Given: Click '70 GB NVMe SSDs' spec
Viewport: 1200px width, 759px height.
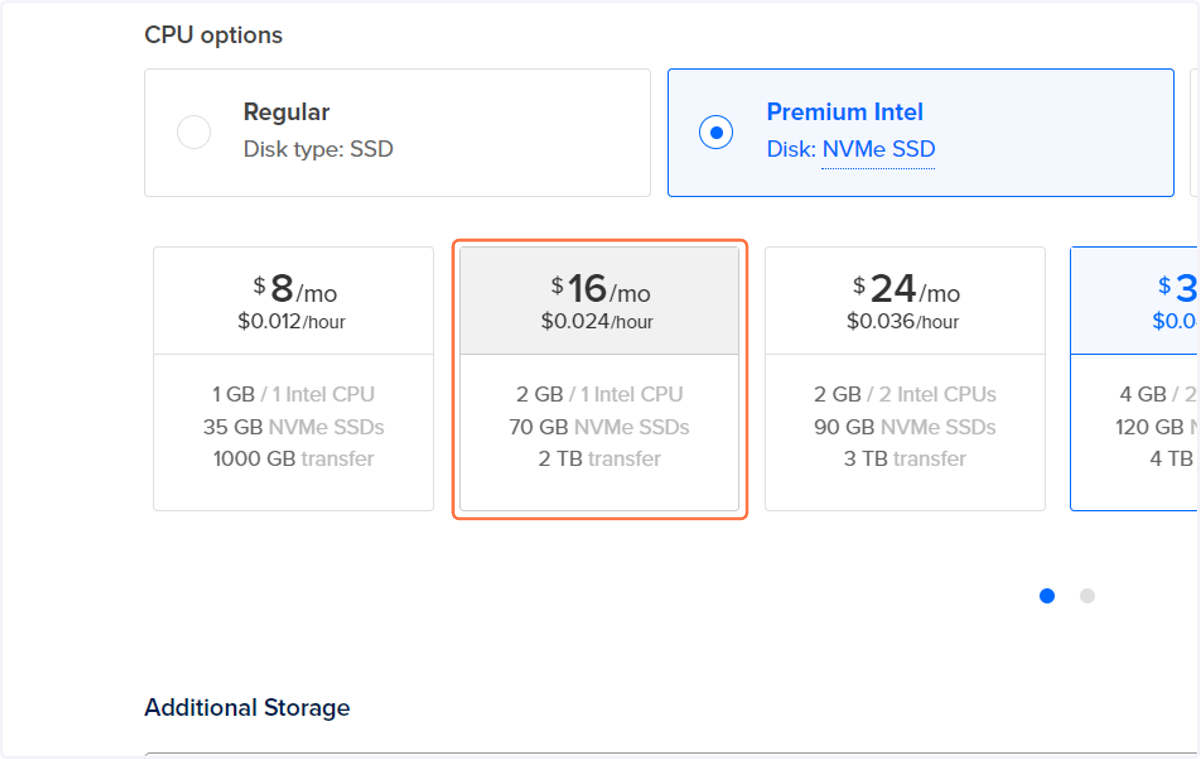Looking at the screenshot, I should pos(599,427).
